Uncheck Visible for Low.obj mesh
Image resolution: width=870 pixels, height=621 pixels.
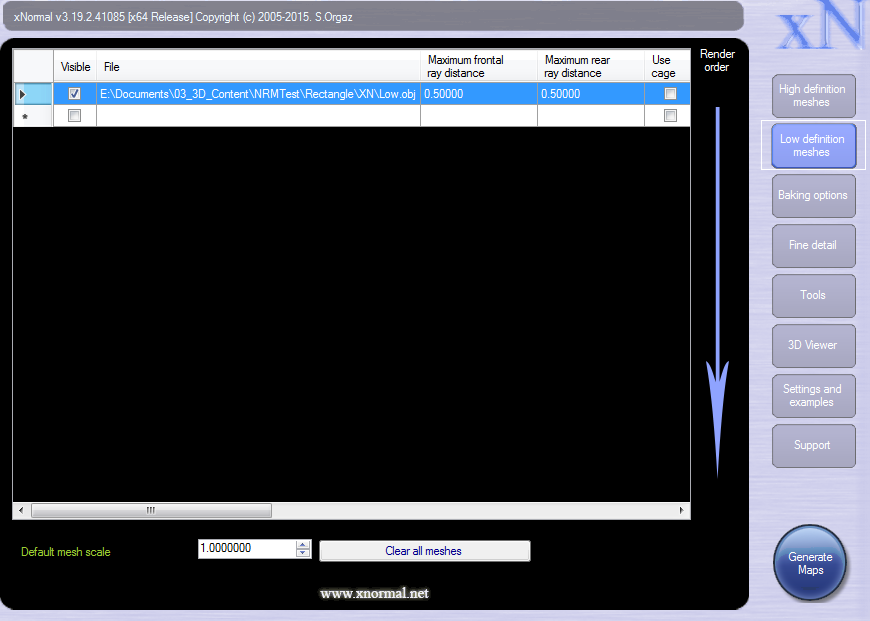tap(74, 94)
